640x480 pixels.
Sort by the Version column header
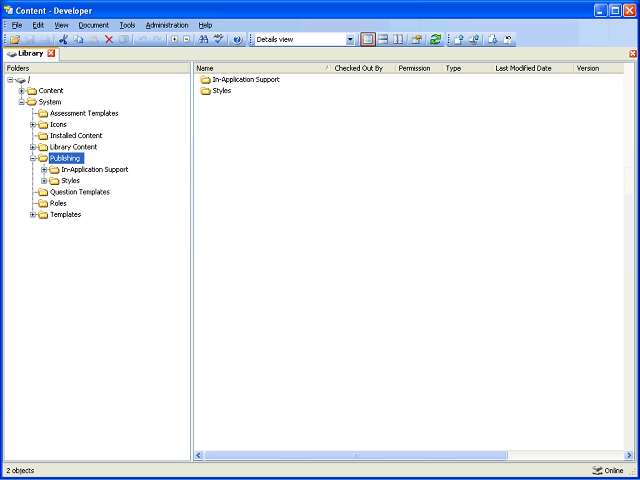[598, 68]
